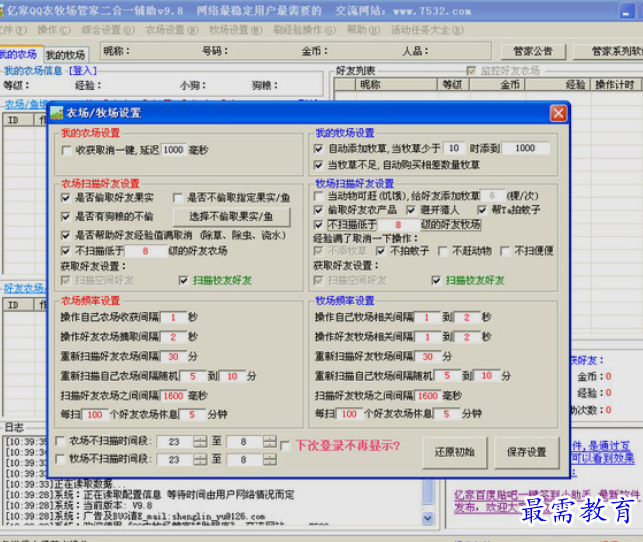Viewport: 643px width, 542px height.
Task: Switch to 我的牧场 tab
Action: coord(65,55)
